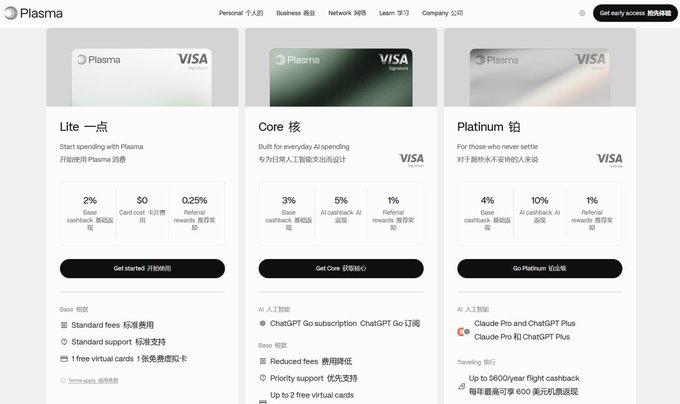
Task: Click the Visa Infinite logo in Platinum details
Action: [x=609, y=160]
